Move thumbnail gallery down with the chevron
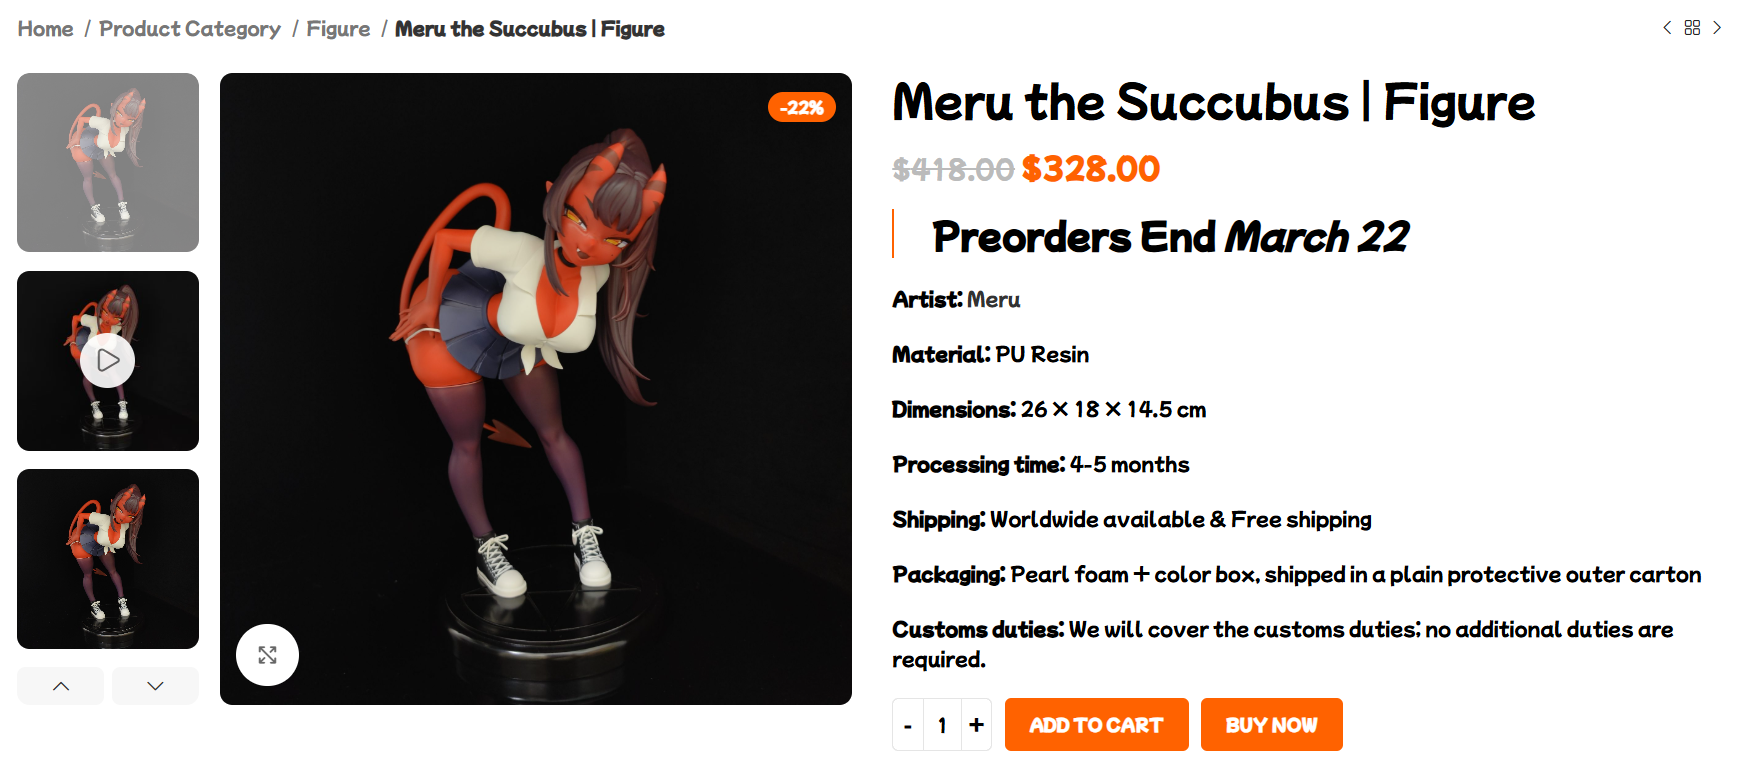This screenshot has width=1739, height=762. (155, 686)
